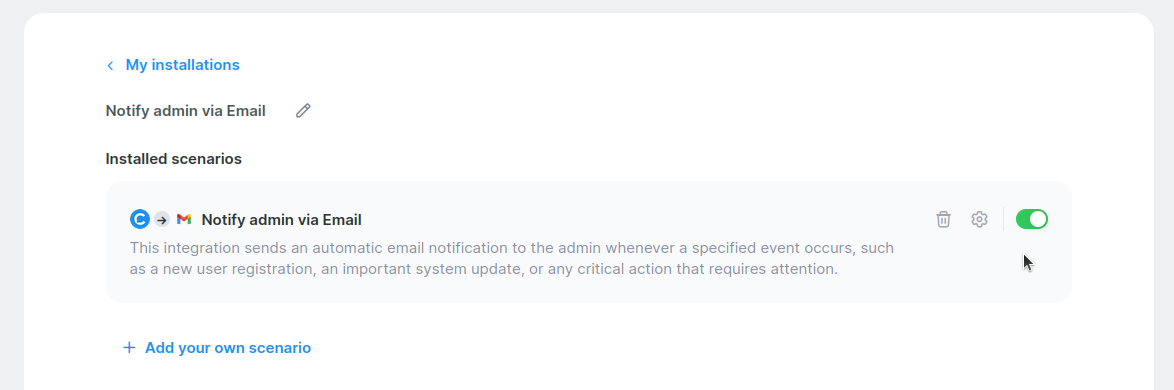Disable the Notify admin via Email toggle
The width and height of the screenshot is (1174, 390).
click(x=1032, y=219)
